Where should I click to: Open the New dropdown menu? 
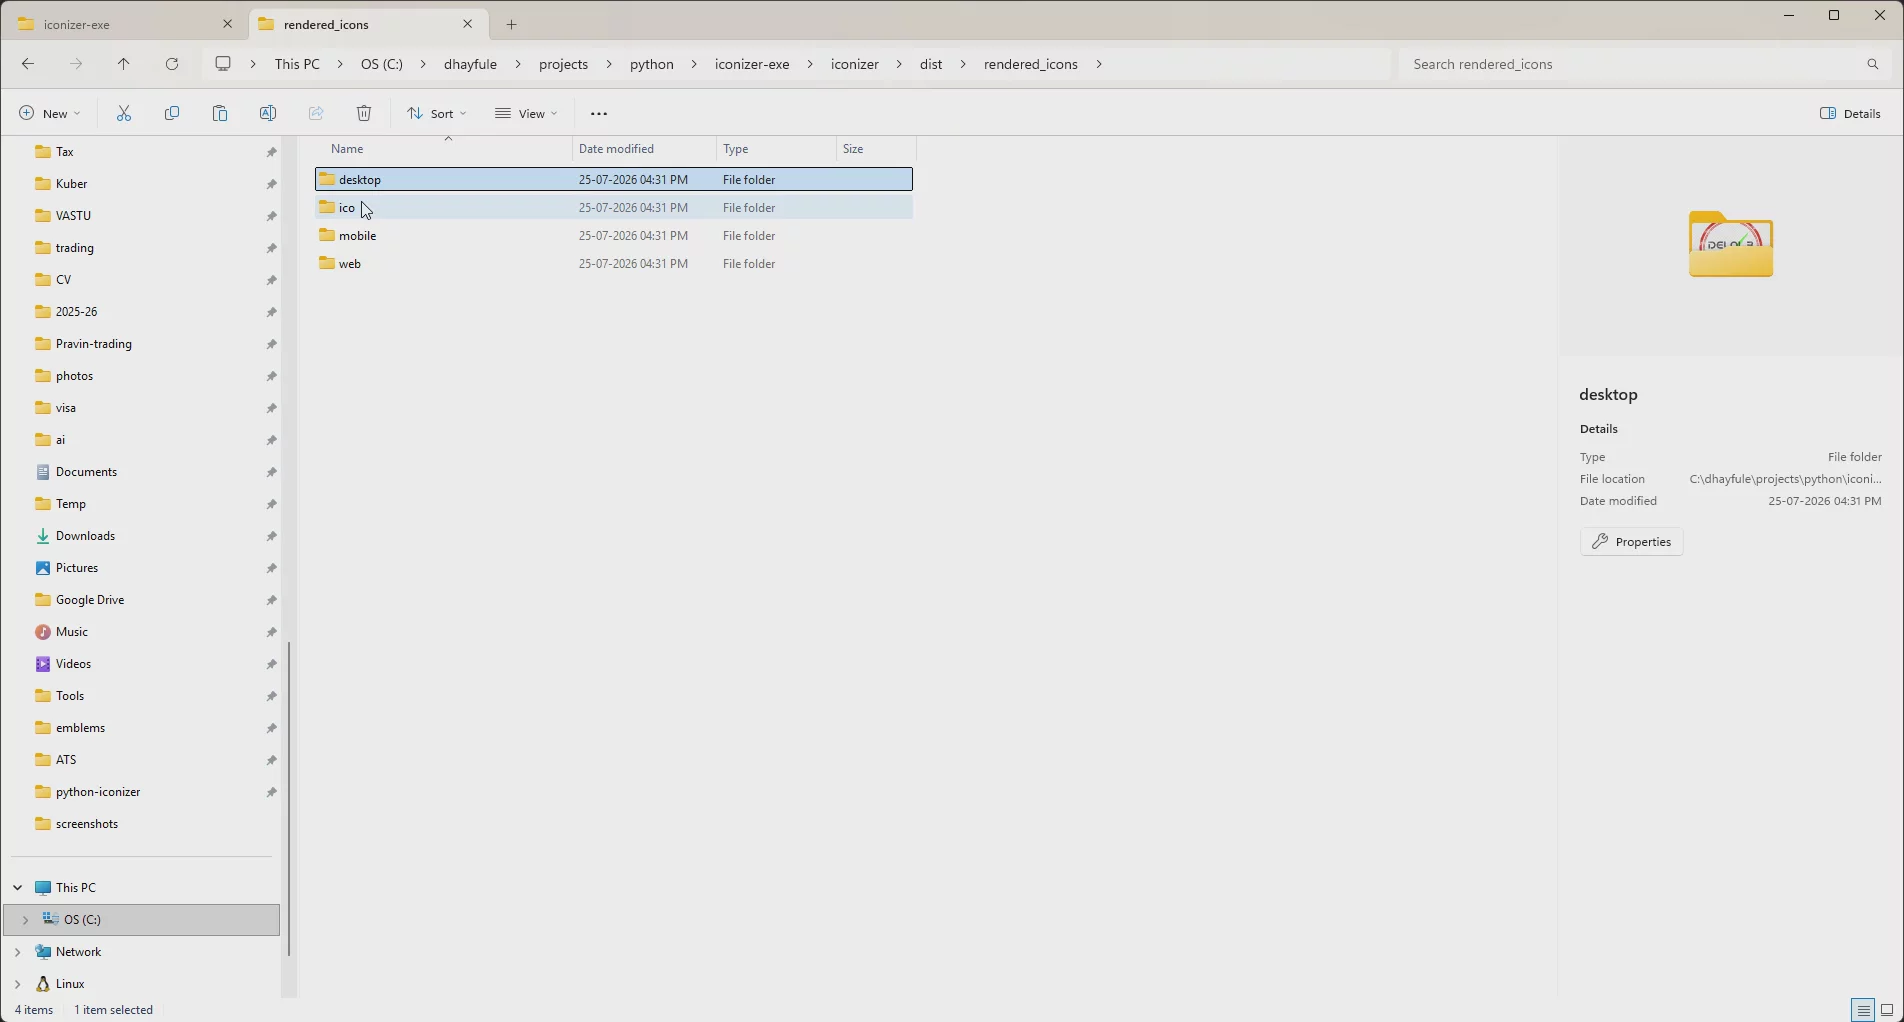(49, 114)
